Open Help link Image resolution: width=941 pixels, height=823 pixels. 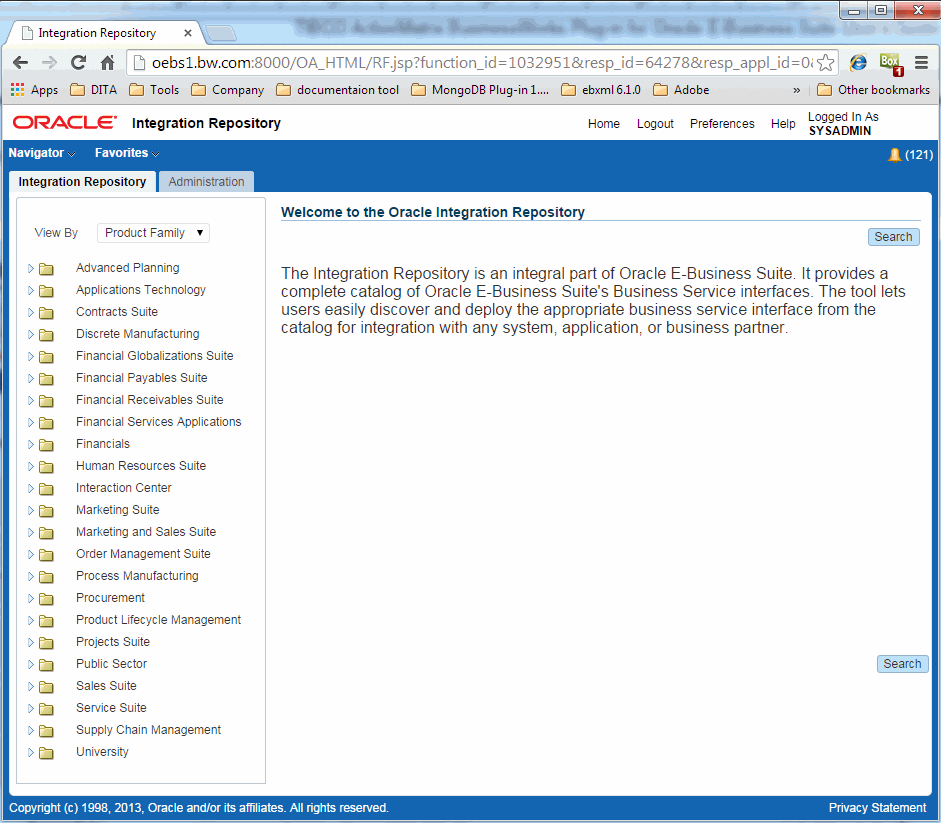pos(783,124)
